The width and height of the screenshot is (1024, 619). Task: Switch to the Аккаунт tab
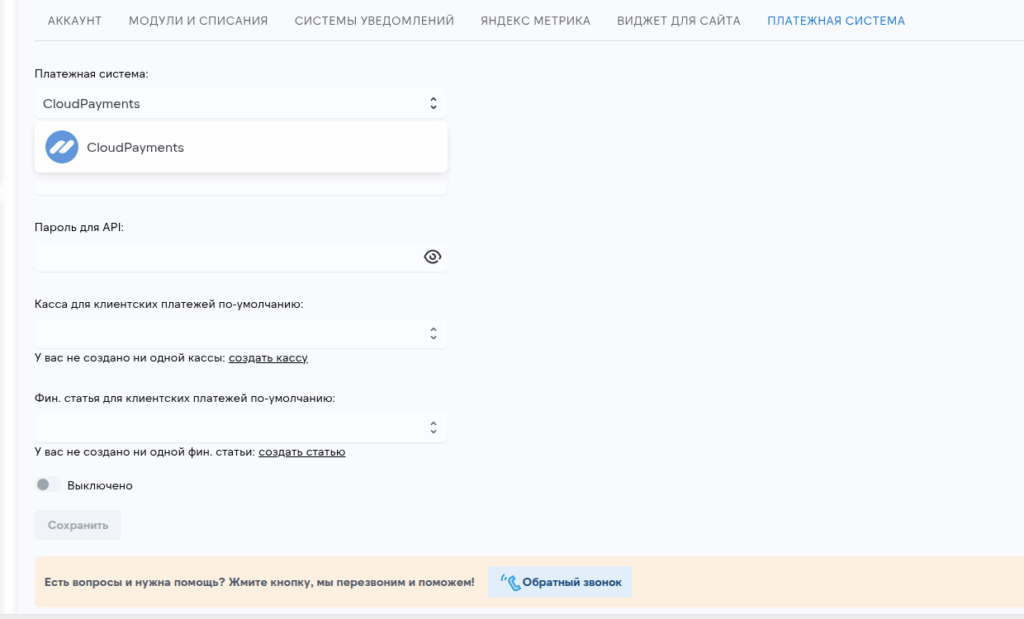pyautogui.click(x=75, y=20)
